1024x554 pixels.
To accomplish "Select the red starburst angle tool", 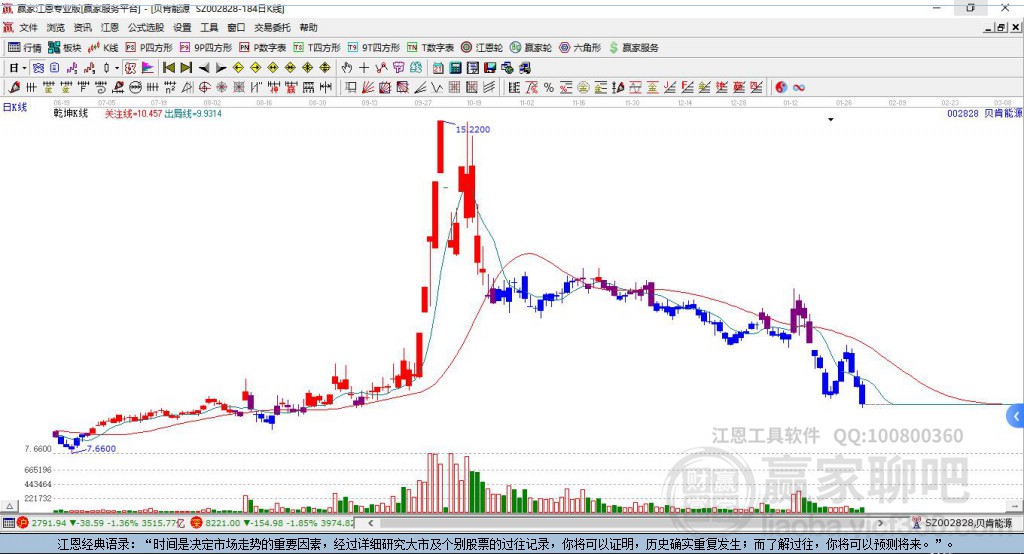I will click(x=221, y=87).
